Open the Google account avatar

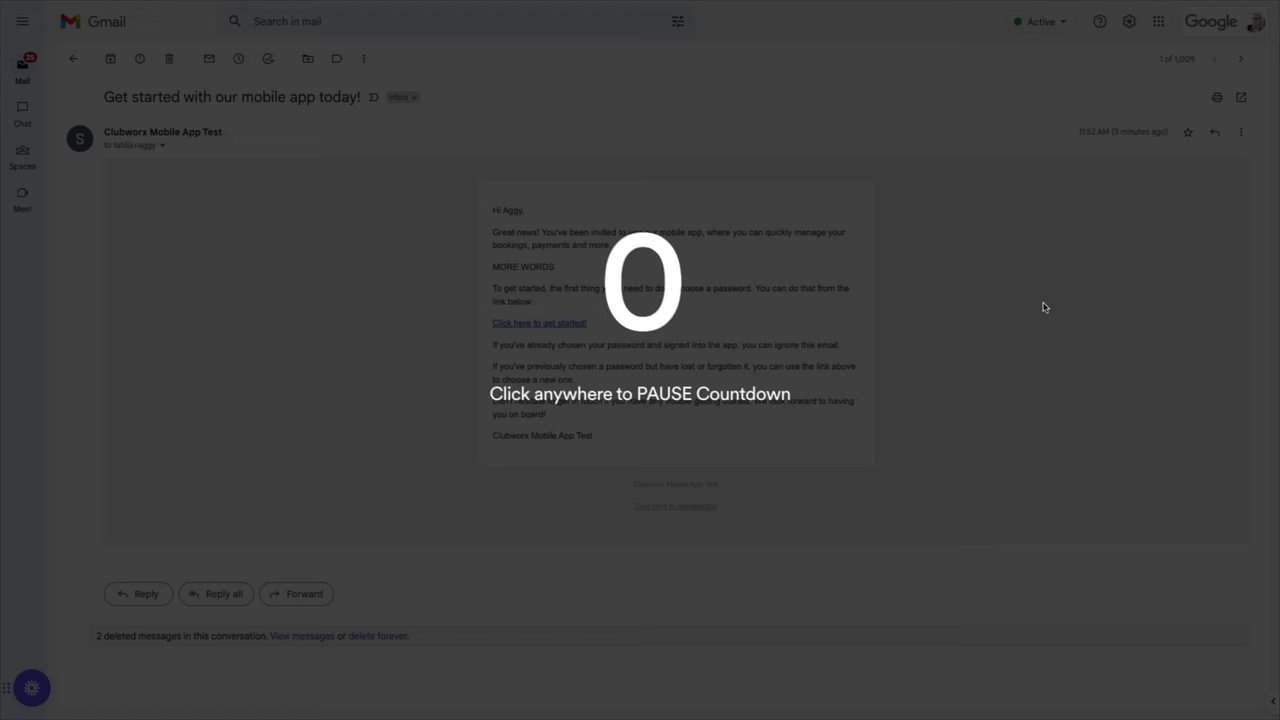tap(1256, 21)
